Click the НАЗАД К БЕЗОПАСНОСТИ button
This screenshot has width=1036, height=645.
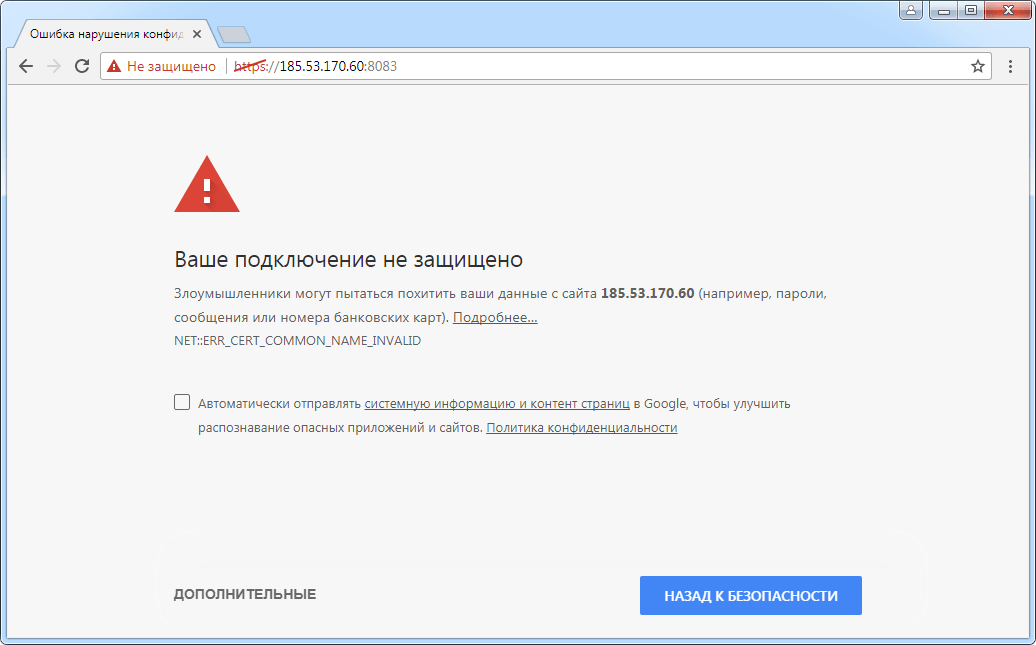click(x=751, y=595)
